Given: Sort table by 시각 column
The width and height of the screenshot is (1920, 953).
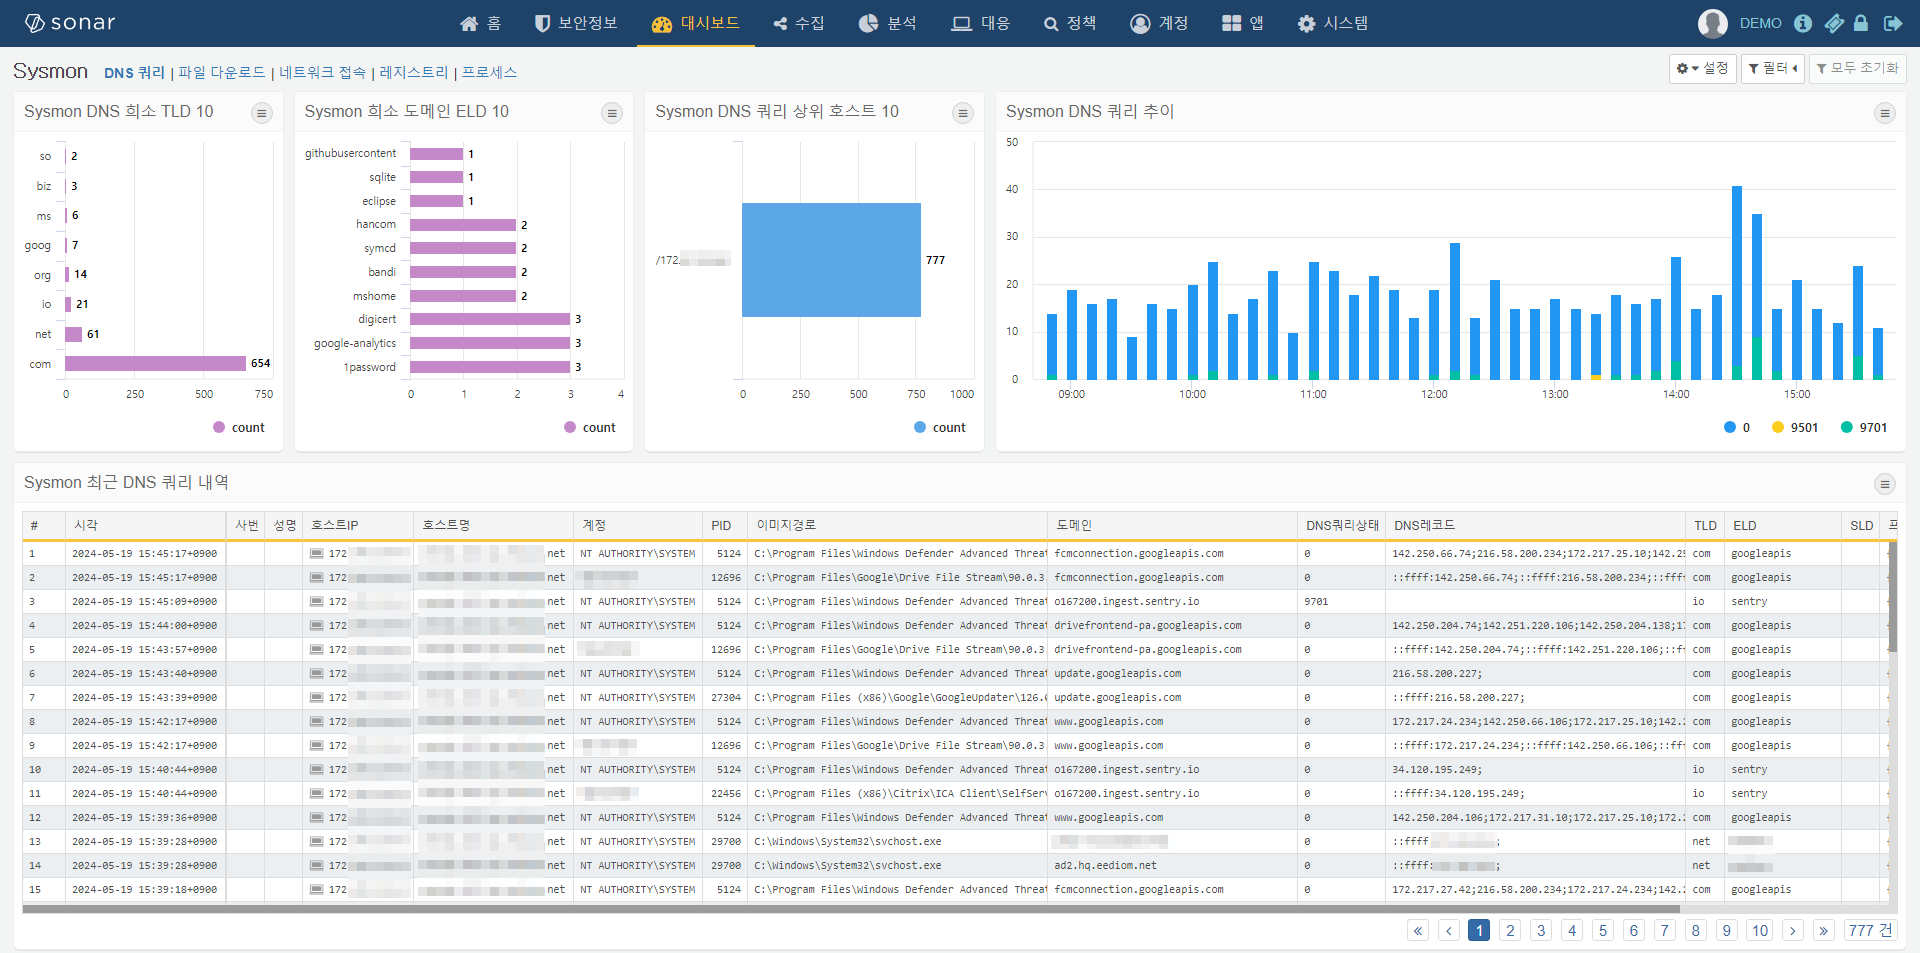Looking at the screenshot, I should 146,526.
